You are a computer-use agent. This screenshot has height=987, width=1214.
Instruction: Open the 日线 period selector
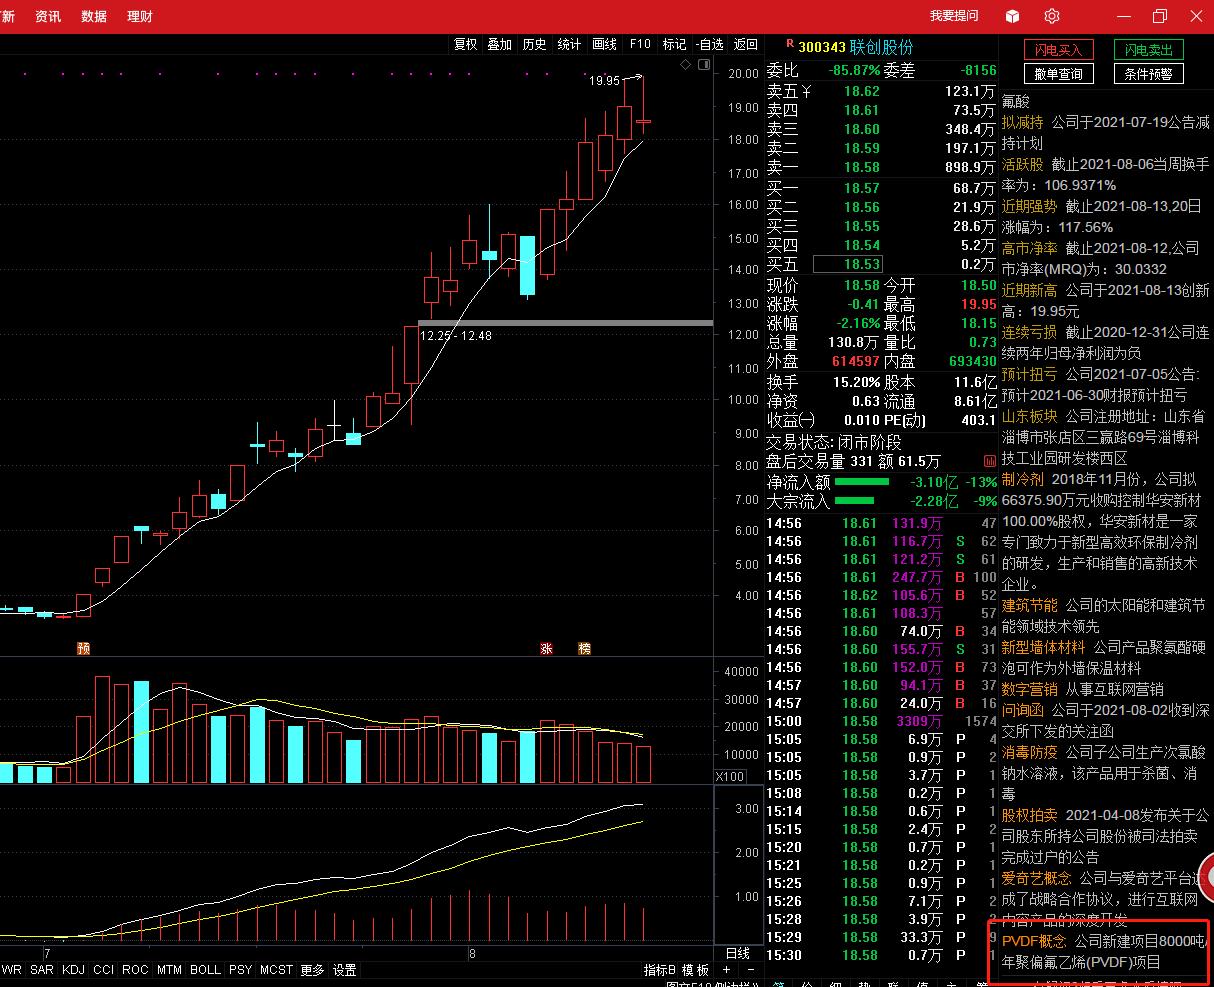click(737, 953)
